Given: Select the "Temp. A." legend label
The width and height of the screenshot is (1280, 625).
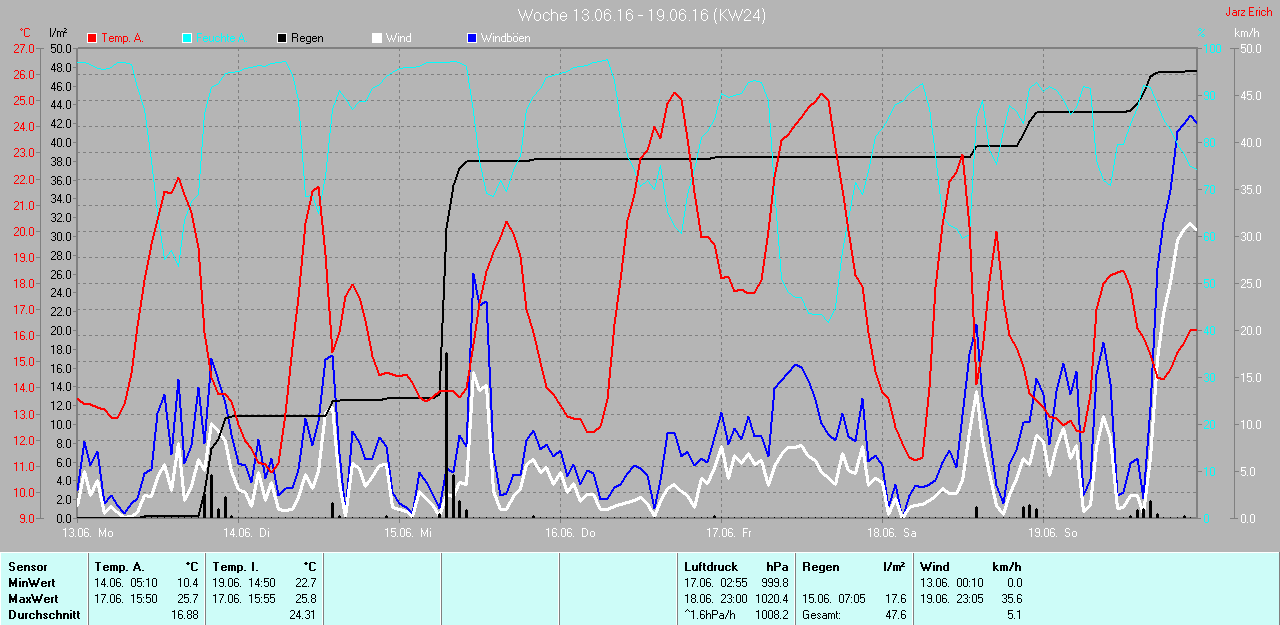Looking at the screenshot, I should pos(122,38).
